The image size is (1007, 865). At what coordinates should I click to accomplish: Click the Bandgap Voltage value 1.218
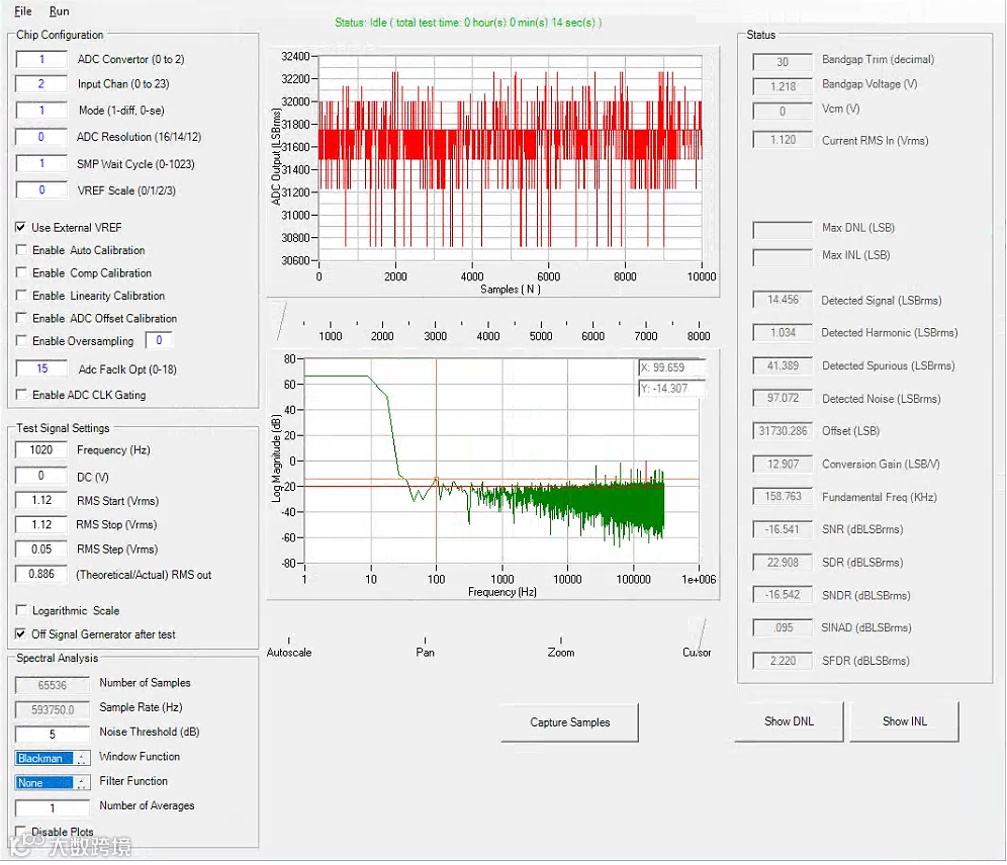click(782, 86)
